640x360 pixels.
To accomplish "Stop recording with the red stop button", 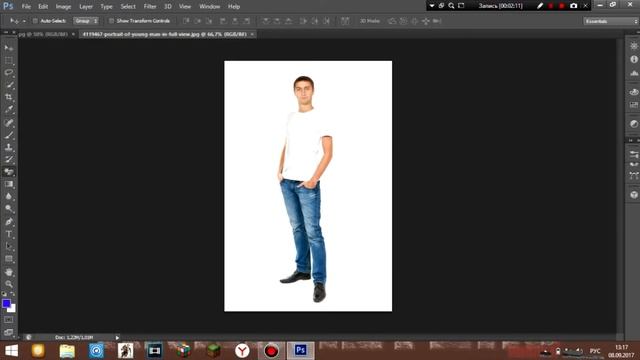I will click(562, 6).
